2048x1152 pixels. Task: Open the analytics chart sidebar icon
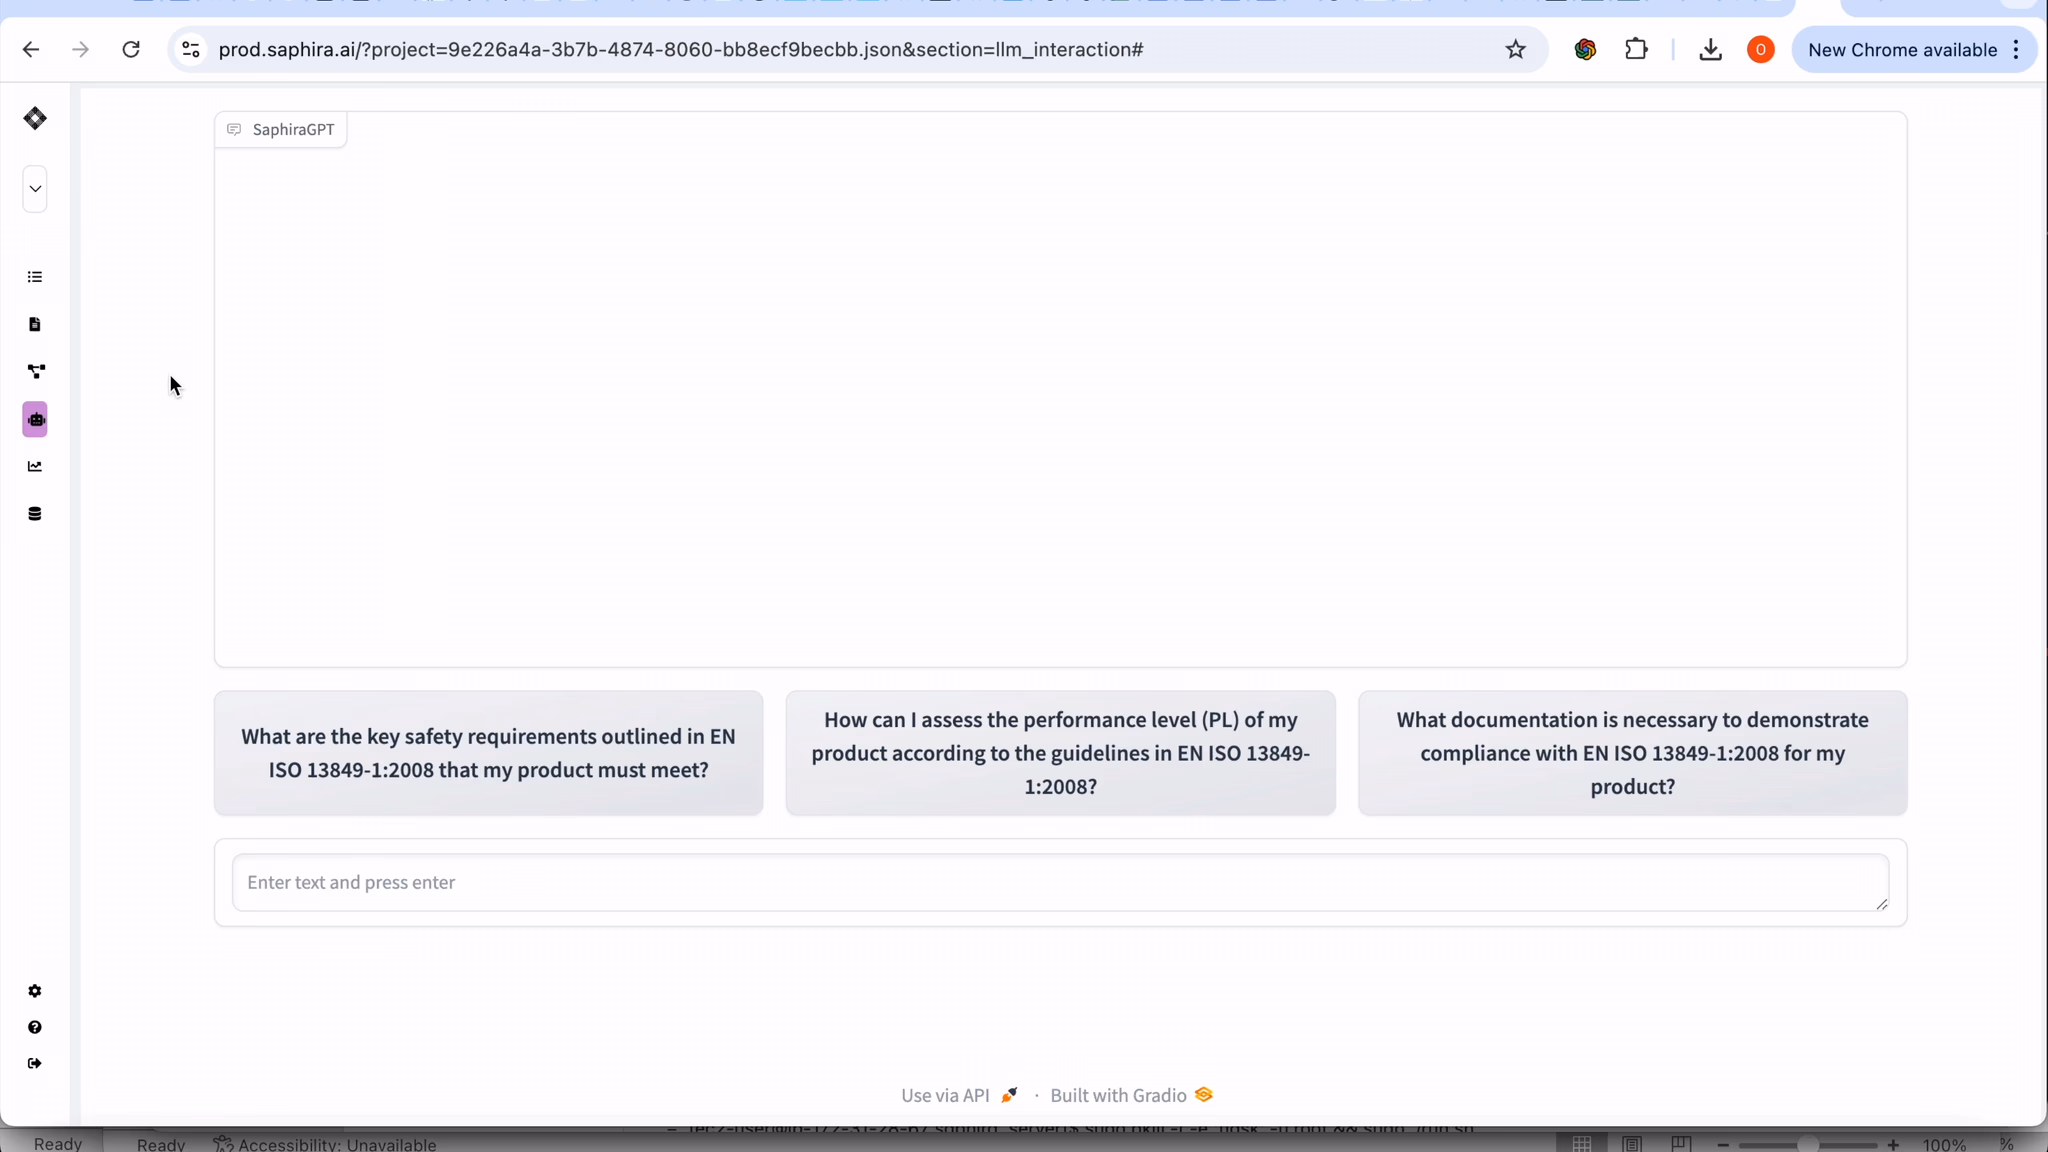click(x=35, y=466)
